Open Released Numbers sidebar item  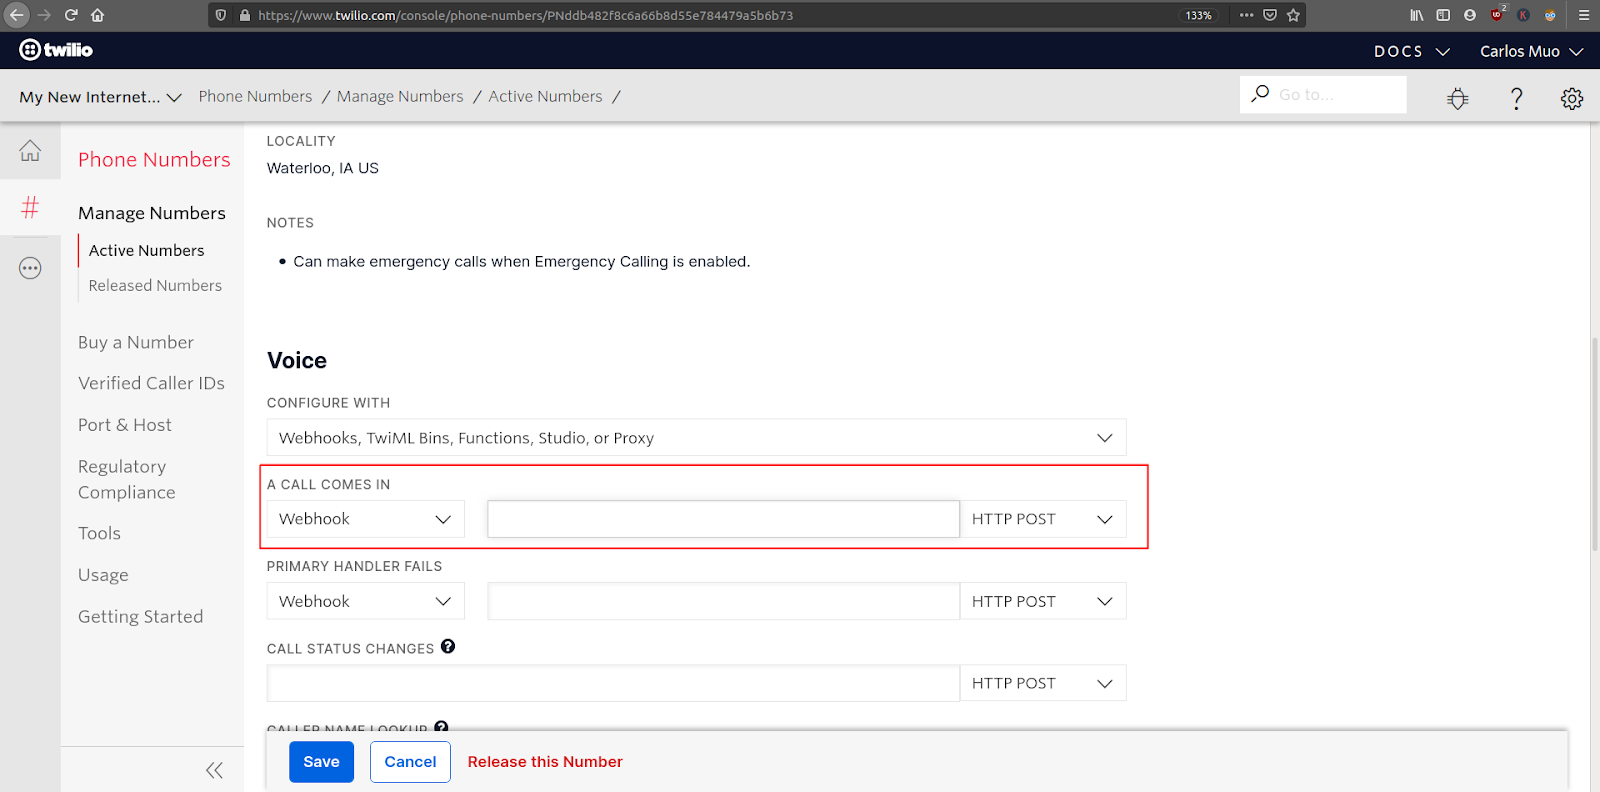coord(155,285)
